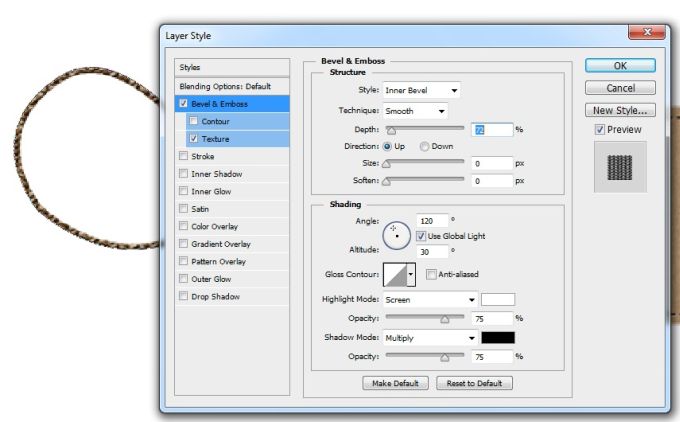680x422 pixels.
Task: Enable the Stroke effect checkbox
Action: 183,156
